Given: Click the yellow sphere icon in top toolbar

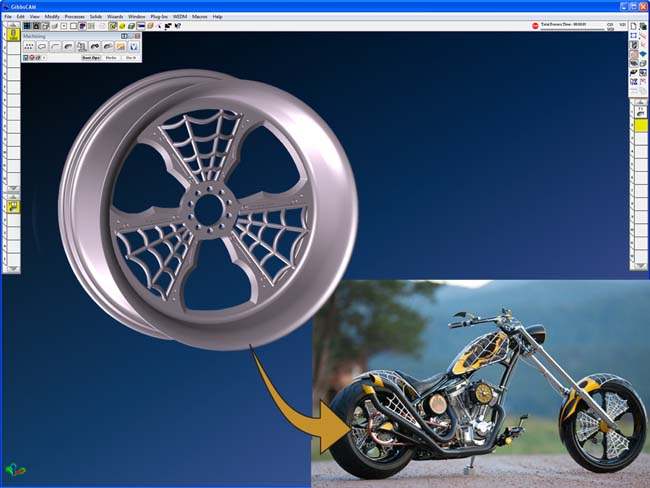Looking at the screenshot, I should [122, 26].
